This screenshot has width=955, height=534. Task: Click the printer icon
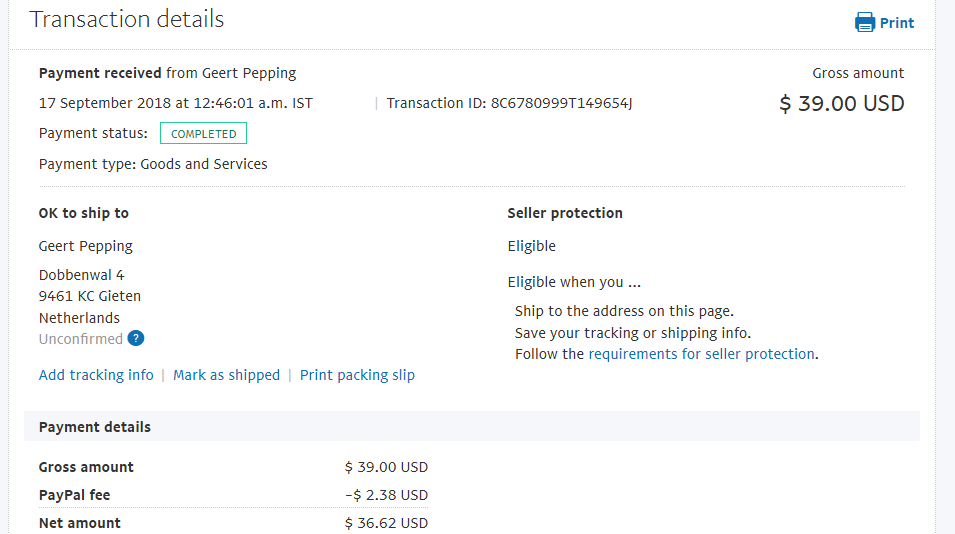[865, 23]
